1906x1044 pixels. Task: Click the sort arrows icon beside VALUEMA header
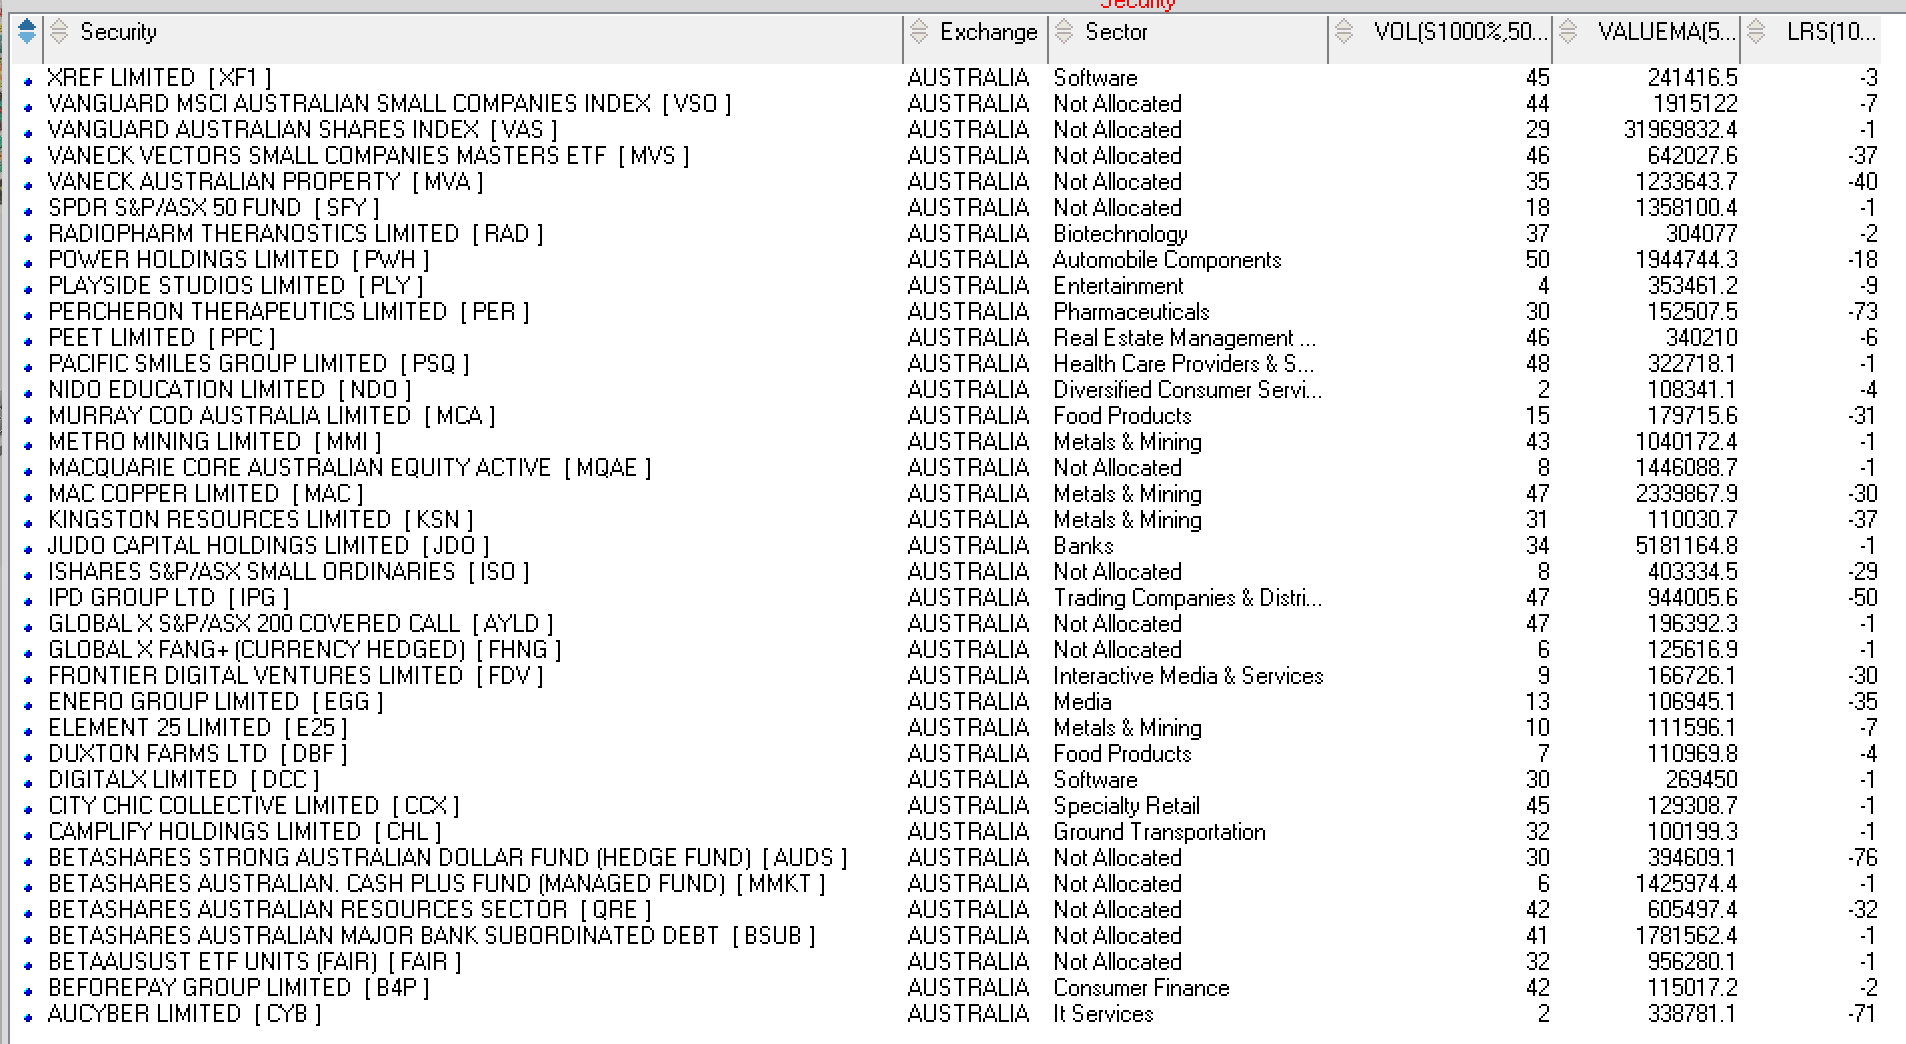[1568, 32]
